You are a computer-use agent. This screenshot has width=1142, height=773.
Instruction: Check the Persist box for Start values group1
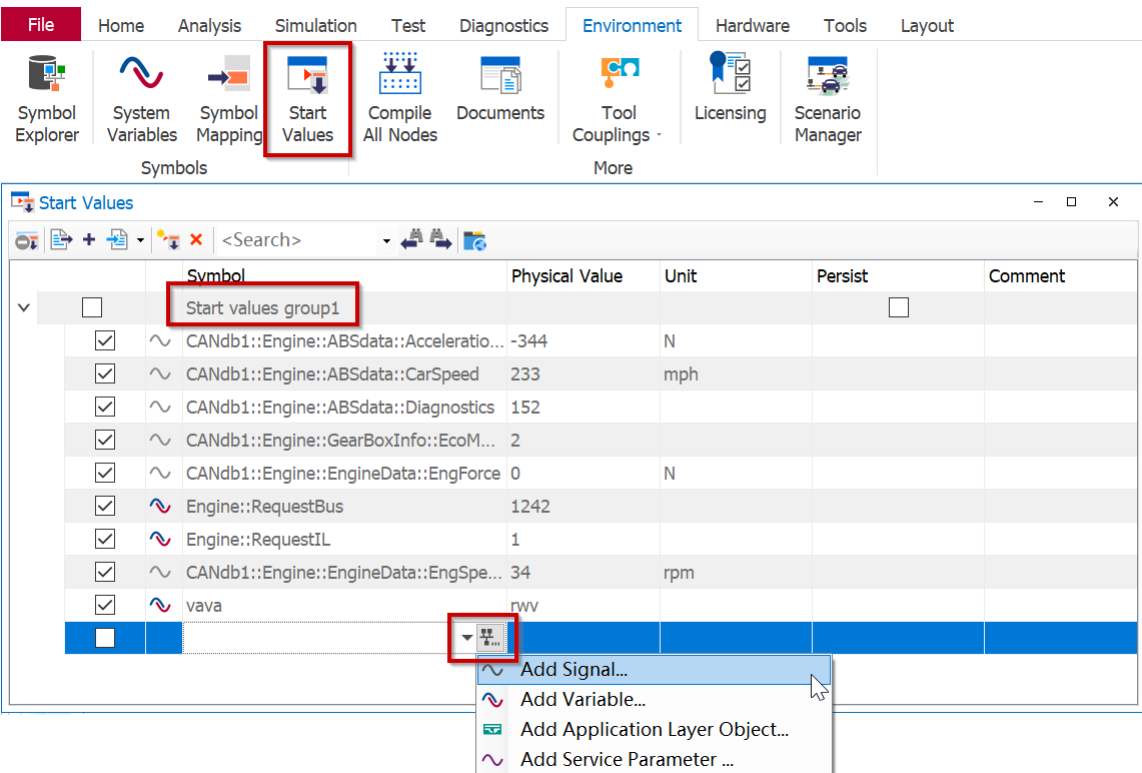(x=898, y=308)
